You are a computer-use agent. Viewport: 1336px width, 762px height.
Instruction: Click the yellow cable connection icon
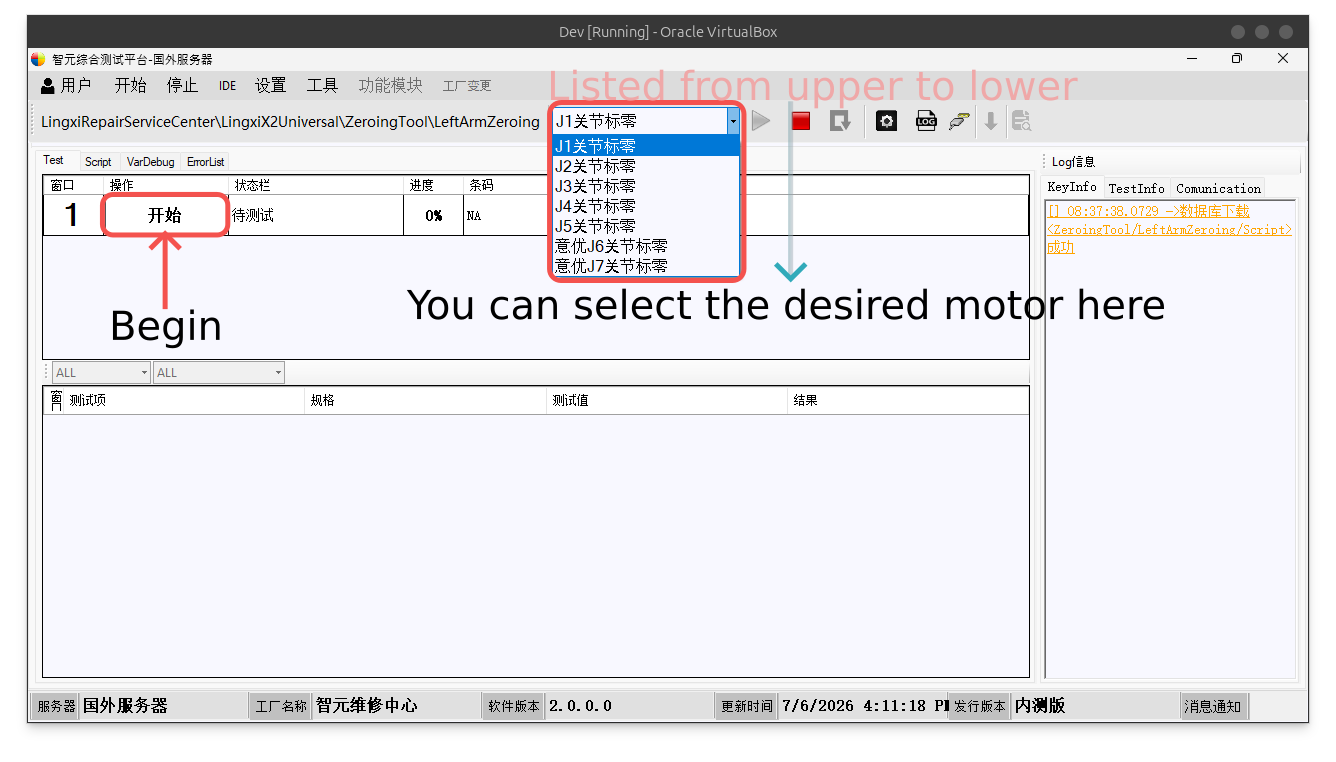pos(959,121)
